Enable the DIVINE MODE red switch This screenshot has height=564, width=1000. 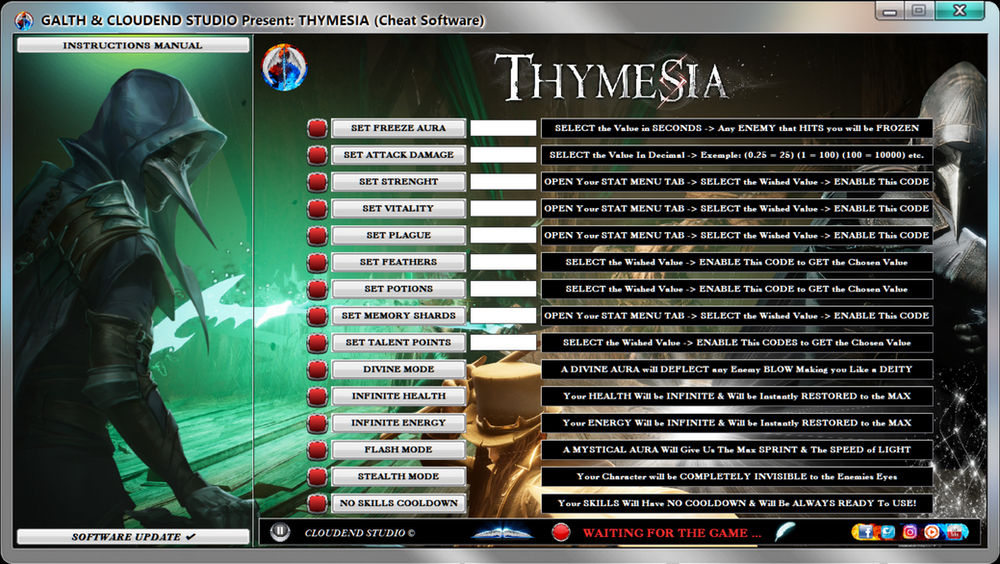317,369
